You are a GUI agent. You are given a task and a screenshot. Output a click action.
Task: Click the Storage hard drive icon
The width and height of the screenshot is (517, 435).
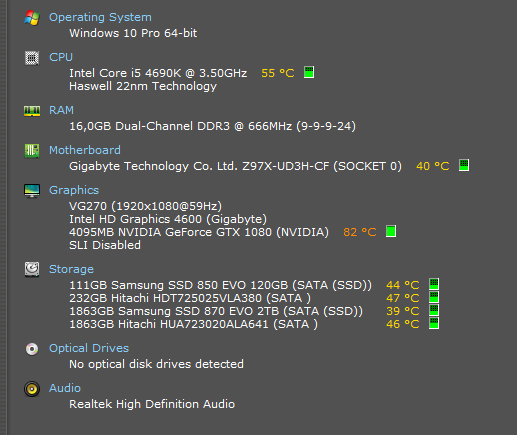tap(32, 269)
